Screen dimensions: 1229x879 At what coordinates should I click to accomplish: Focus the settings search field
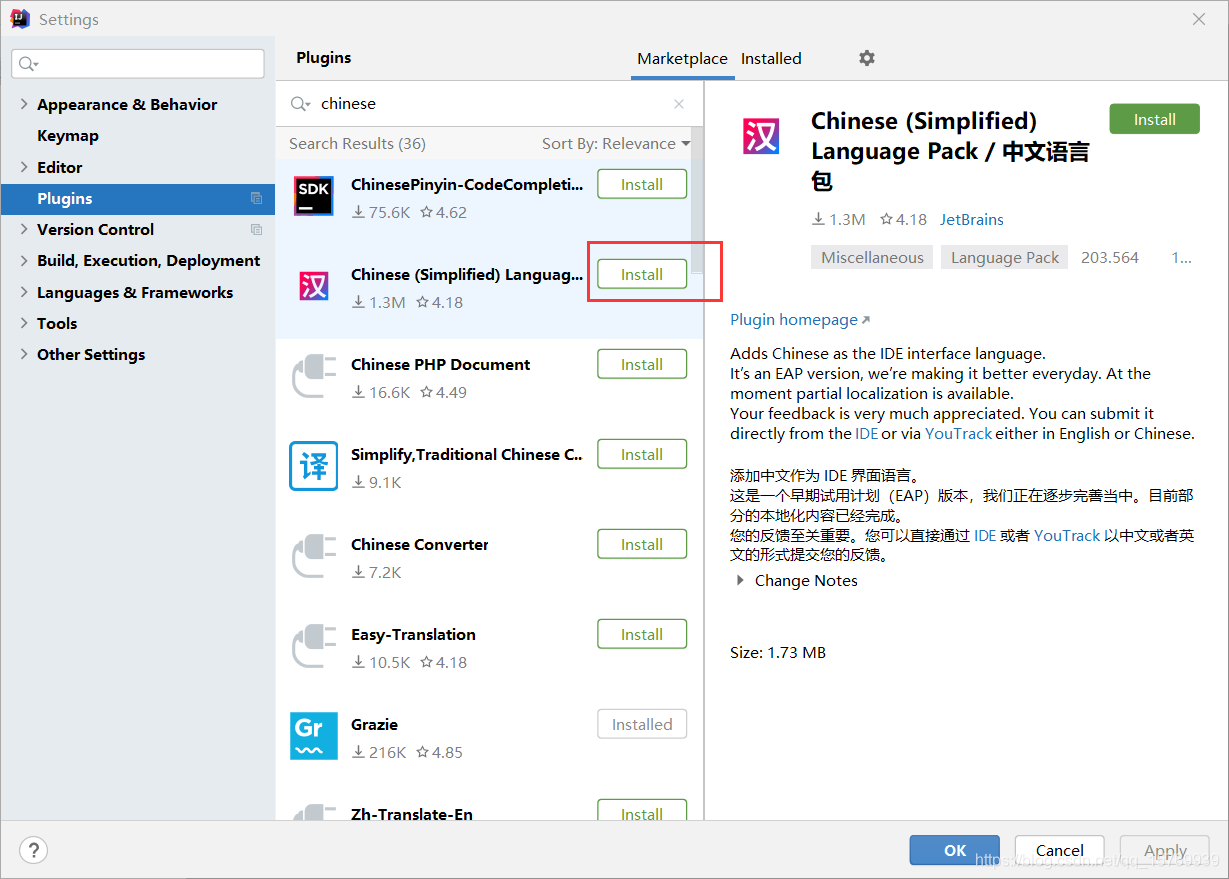(138, 64)
